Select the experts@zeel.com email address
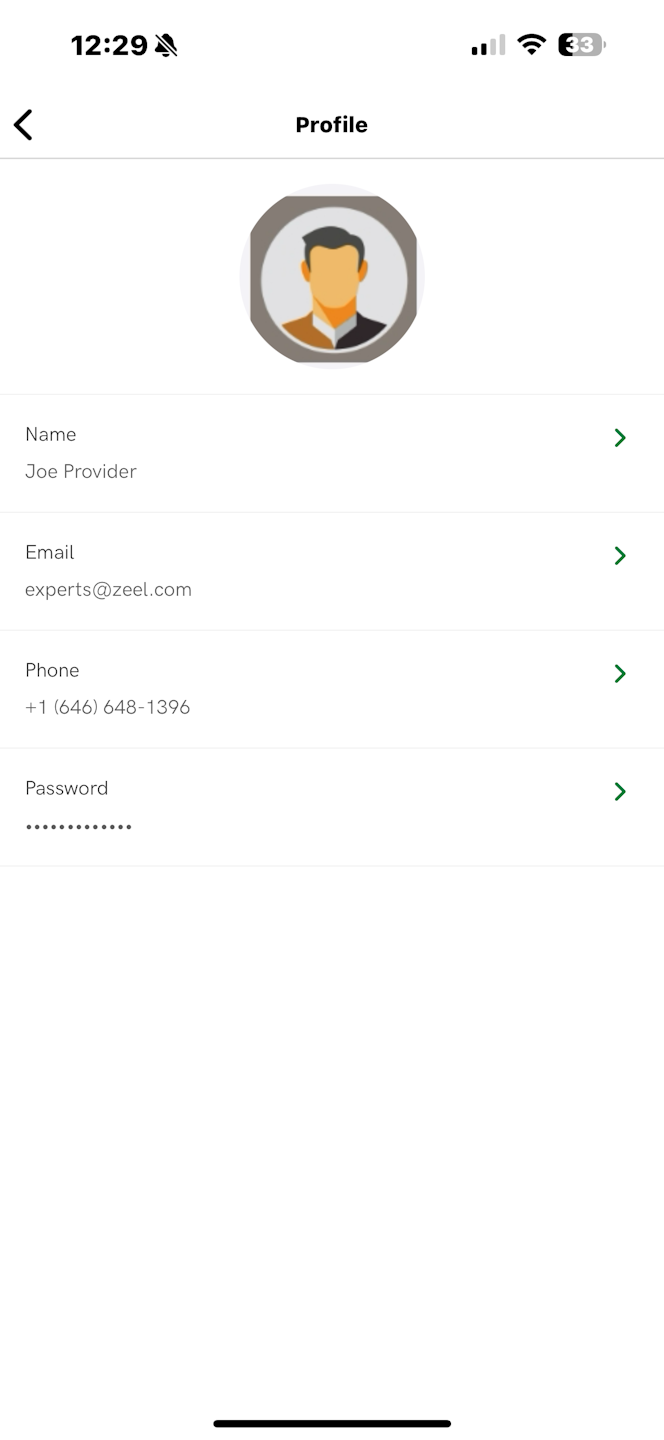This screenshot has height=1440, width=664. click(108, 590)
